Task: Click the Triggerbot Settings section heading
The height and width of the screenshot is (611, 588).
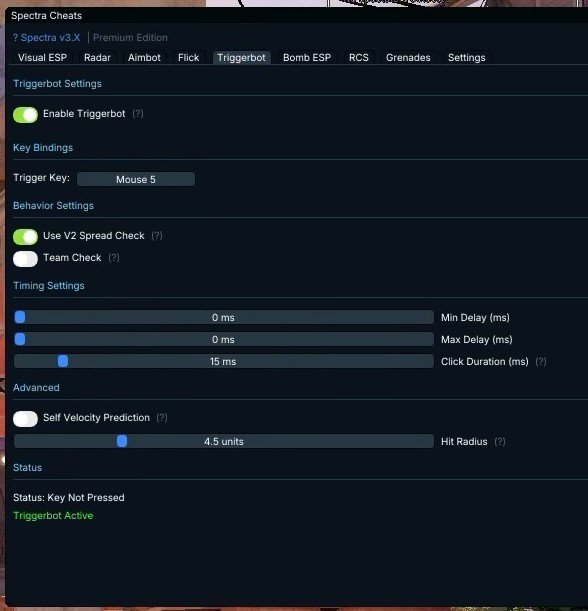Action: 57,84
